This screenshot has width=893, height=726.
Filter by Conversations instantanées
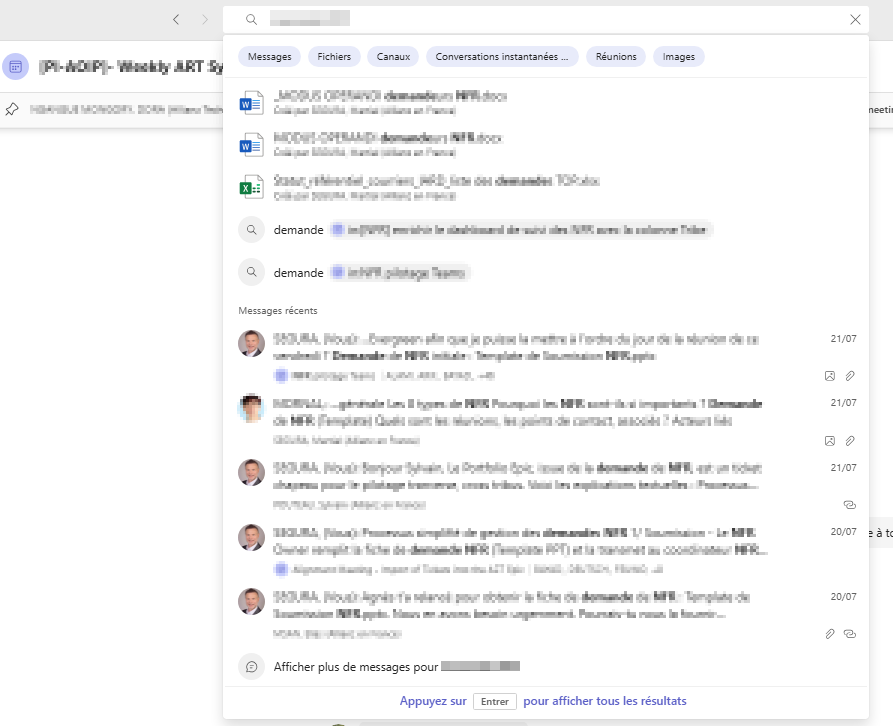point(502,56)
